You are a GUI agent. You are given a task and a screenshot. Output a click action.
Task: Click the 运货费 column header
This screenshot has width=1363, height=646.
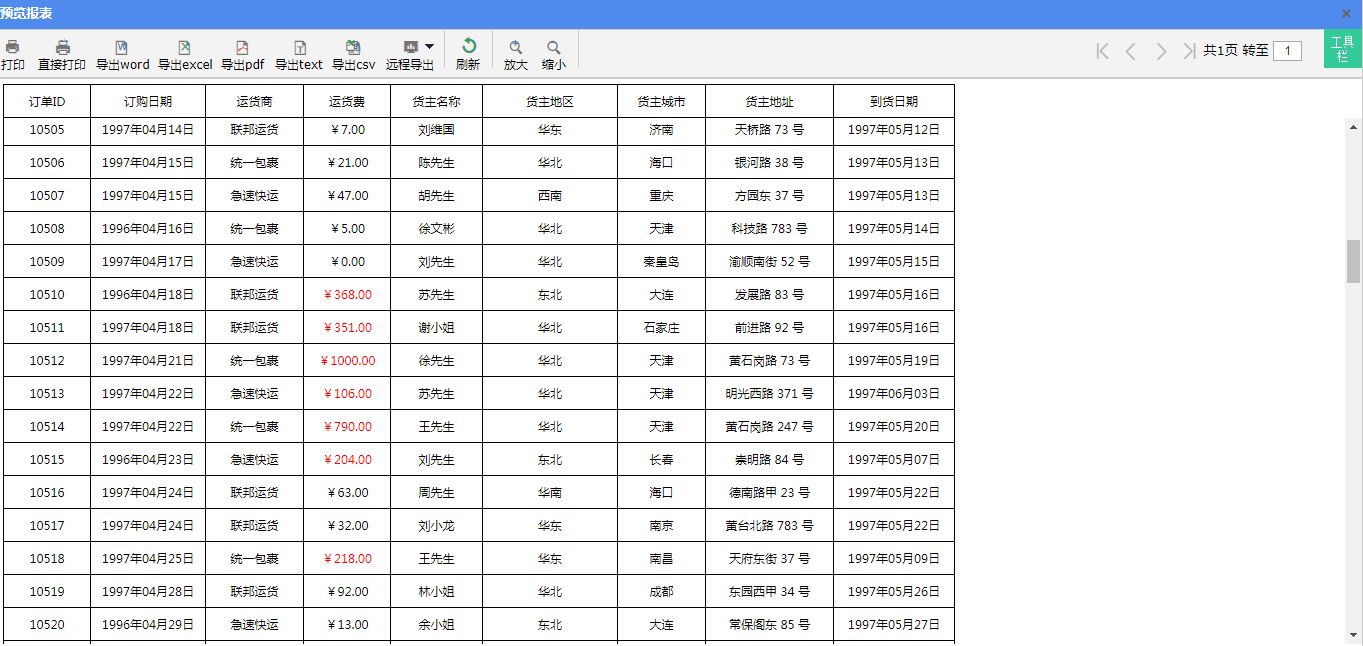[347, 102]
